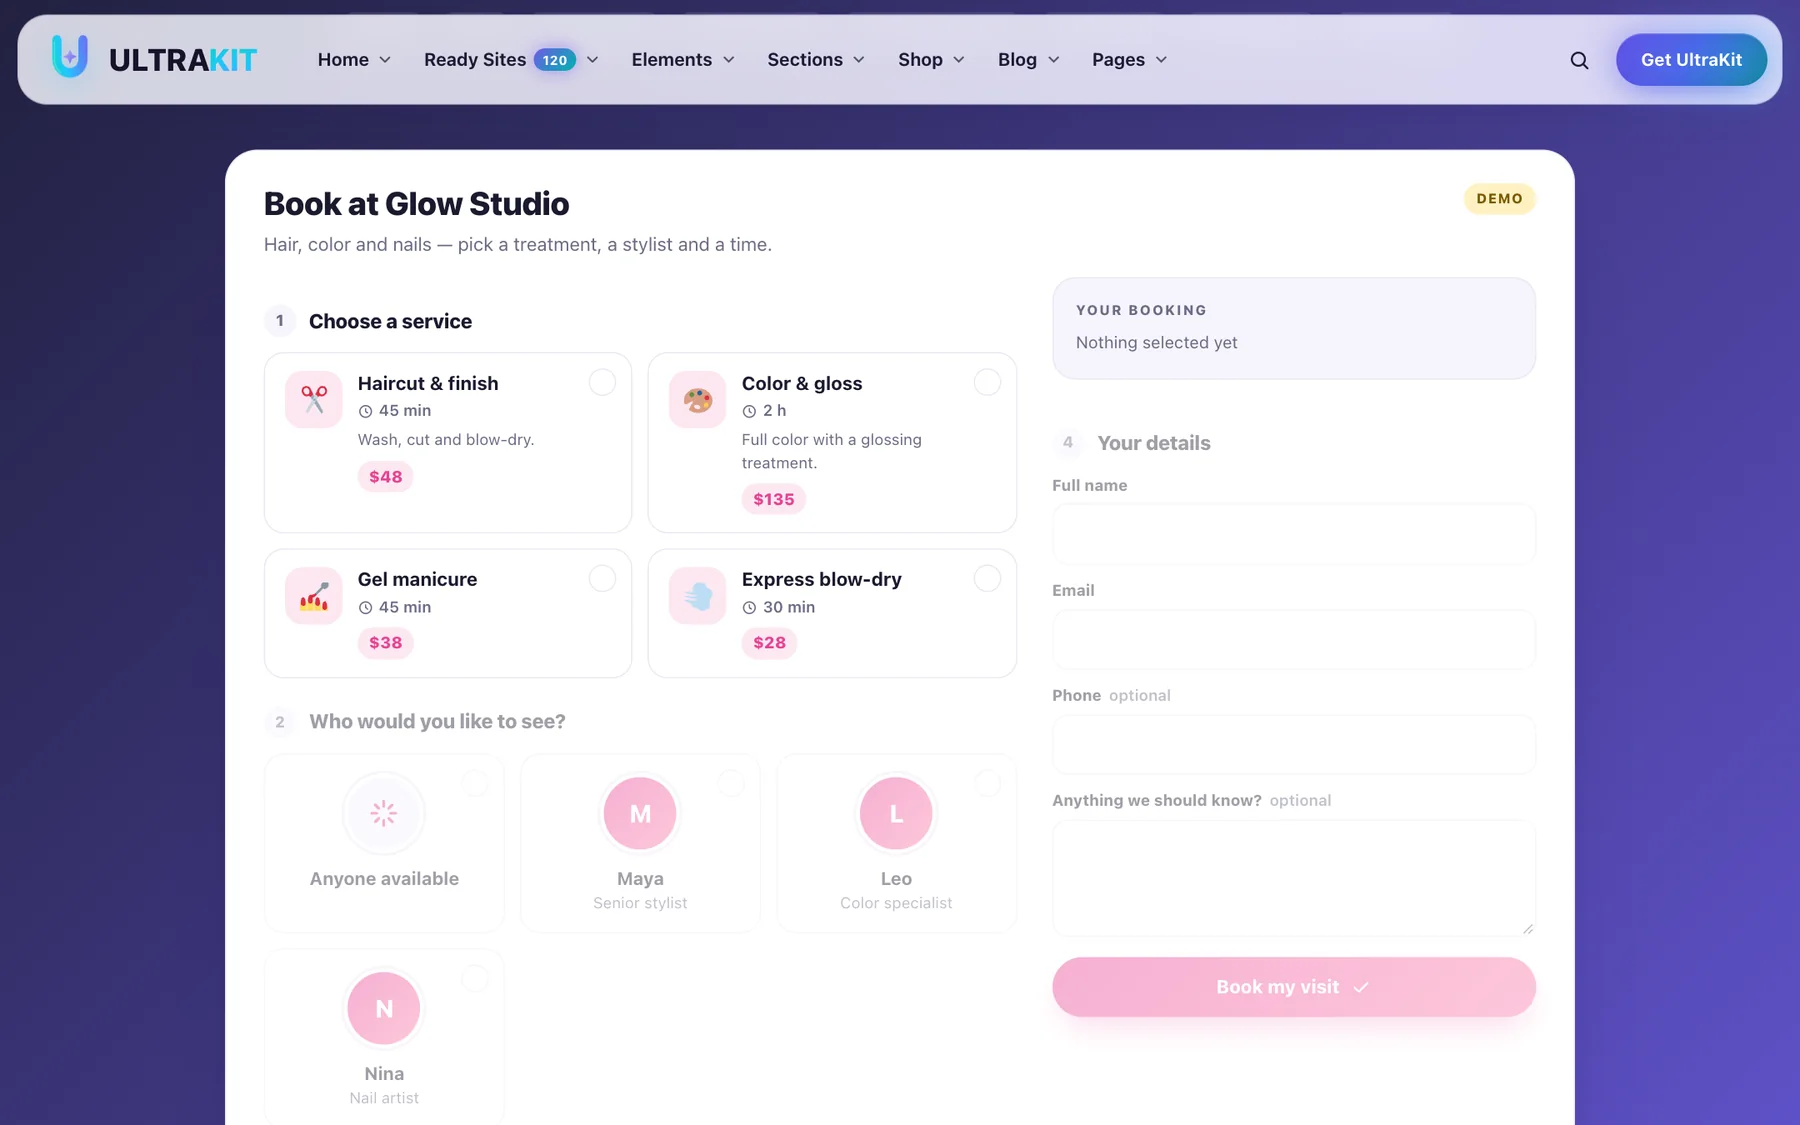
Task: Click Leo's L avatar
Action: click(x=896, y=813)
